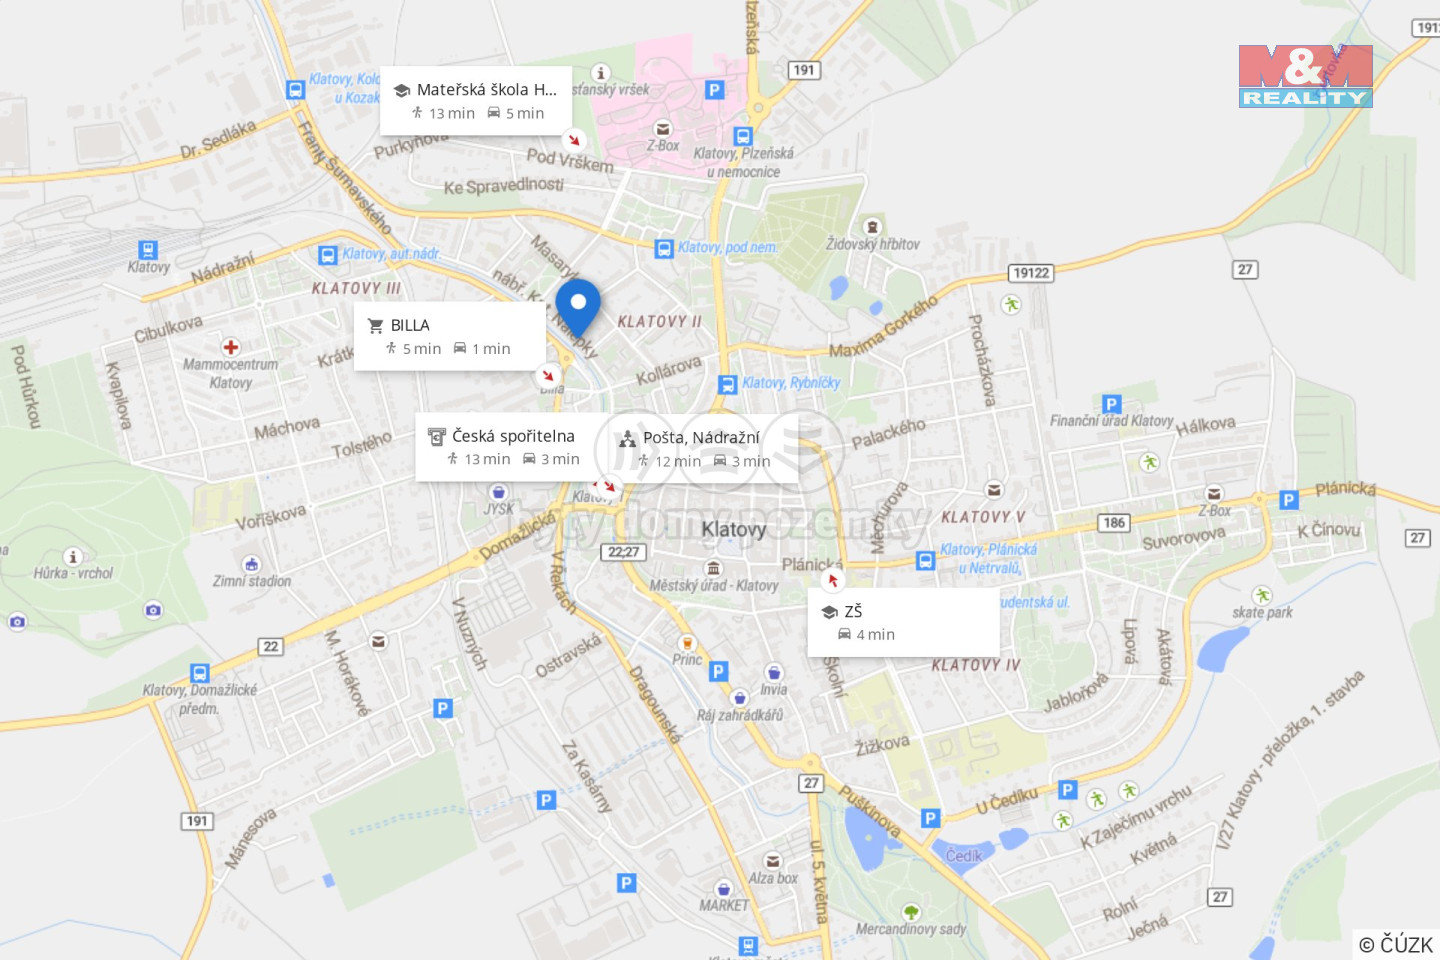The width and height of the screenshot is (1440, 960).
Task: Select the Klatovy, Domažlické předm. bus stop icon
Action: (200, 673)
